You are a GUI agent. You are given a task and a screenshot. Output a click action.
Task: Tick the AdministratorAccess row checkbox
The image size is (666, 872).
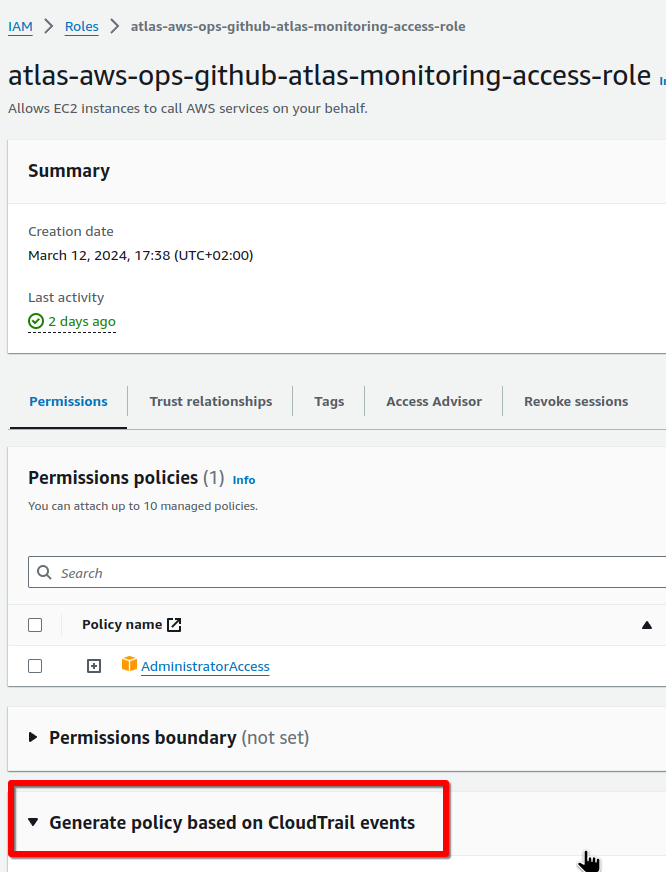click(35, 666)
